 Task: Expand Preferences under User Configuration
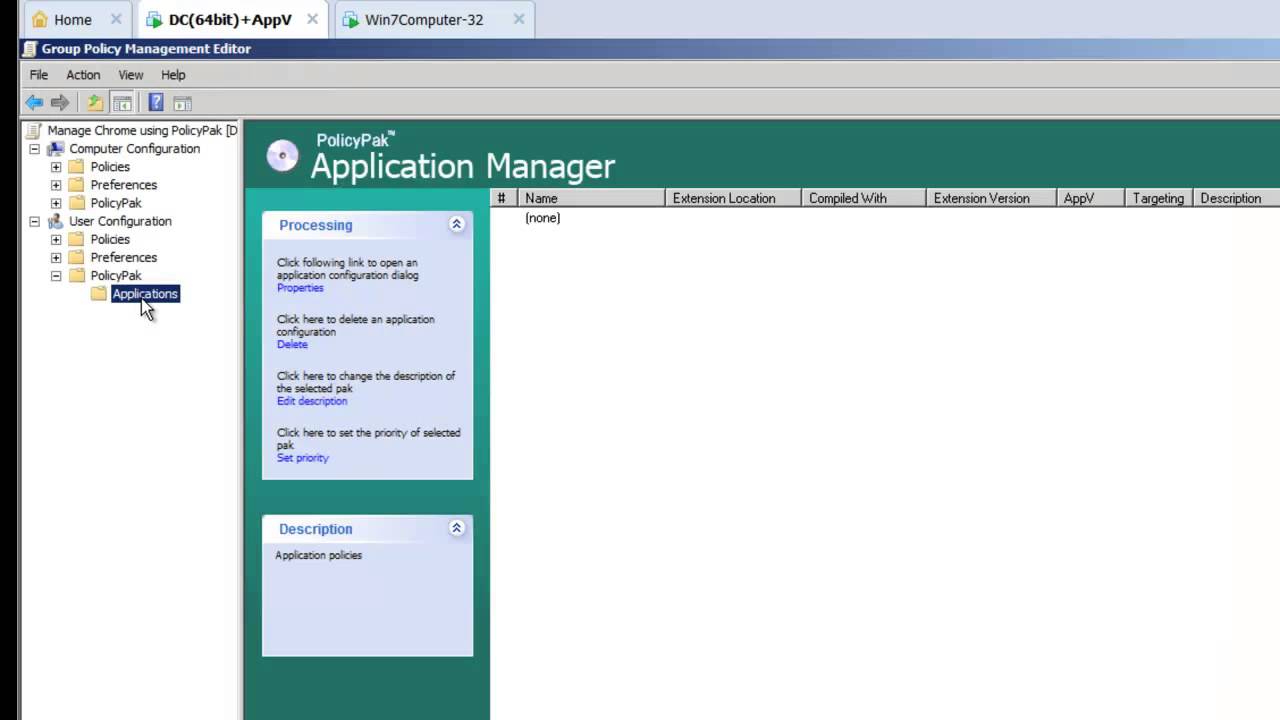point(56,257)
